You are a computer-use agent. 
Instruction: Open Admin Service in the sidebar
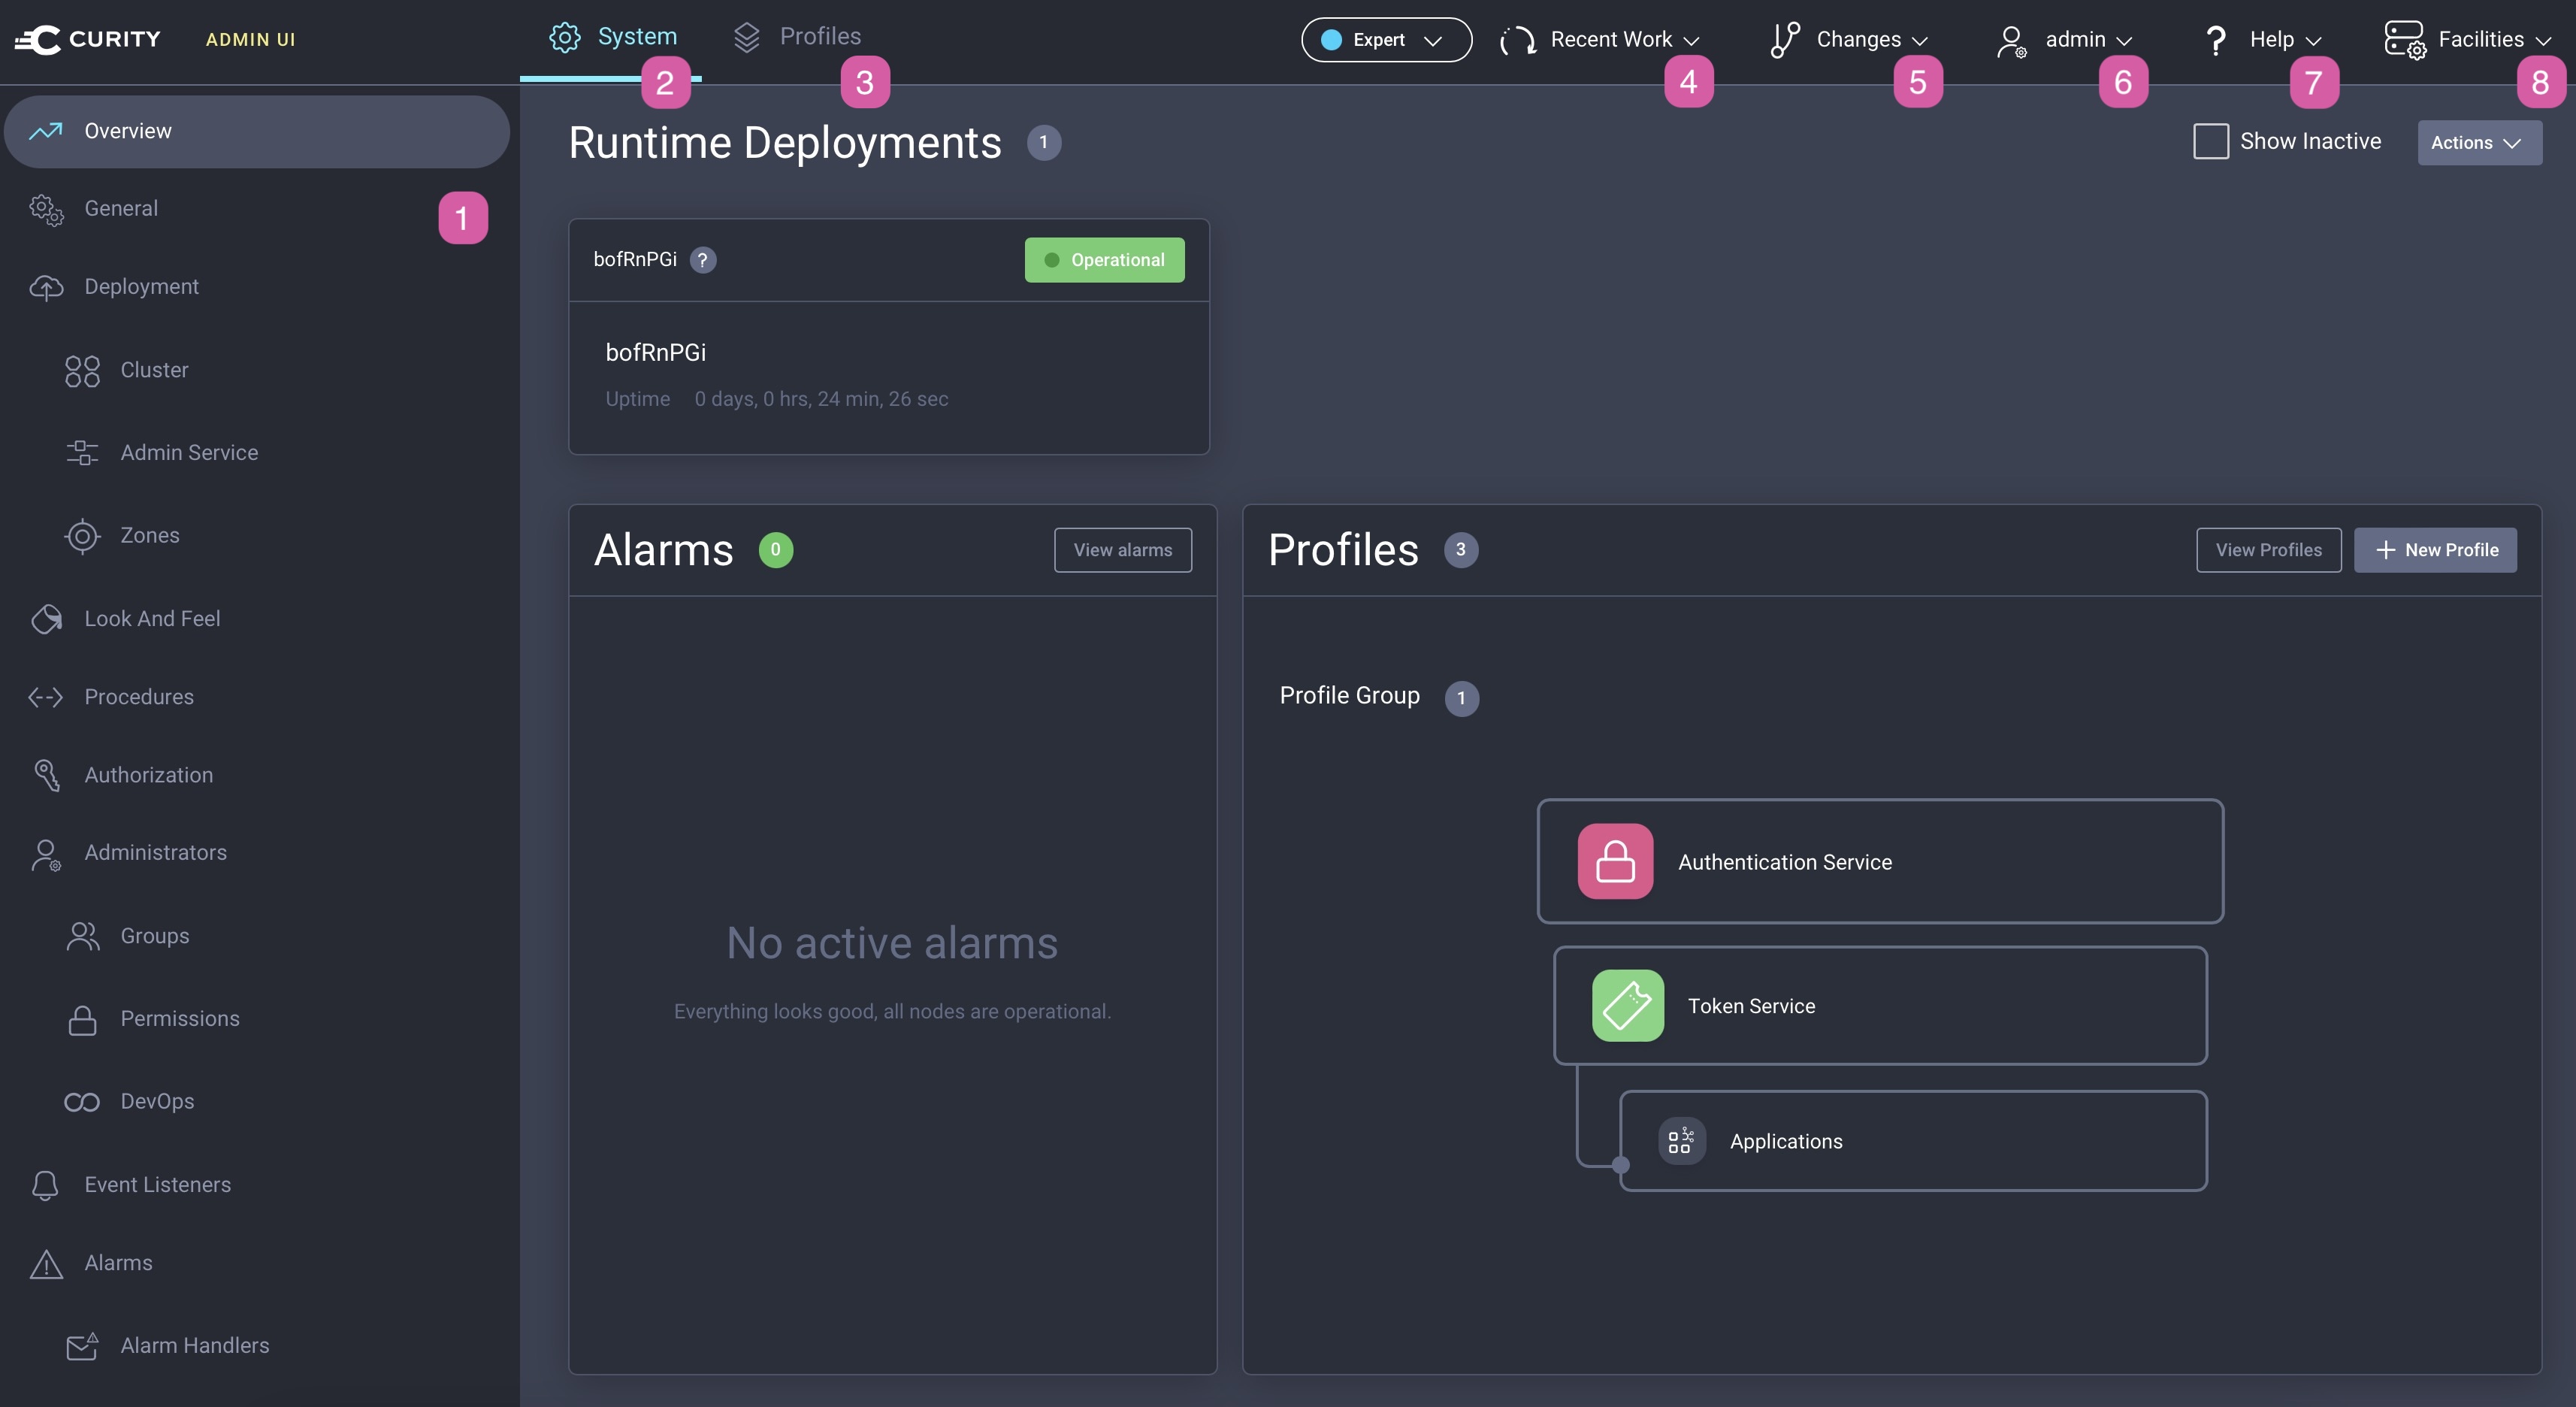tap(257, 453)
